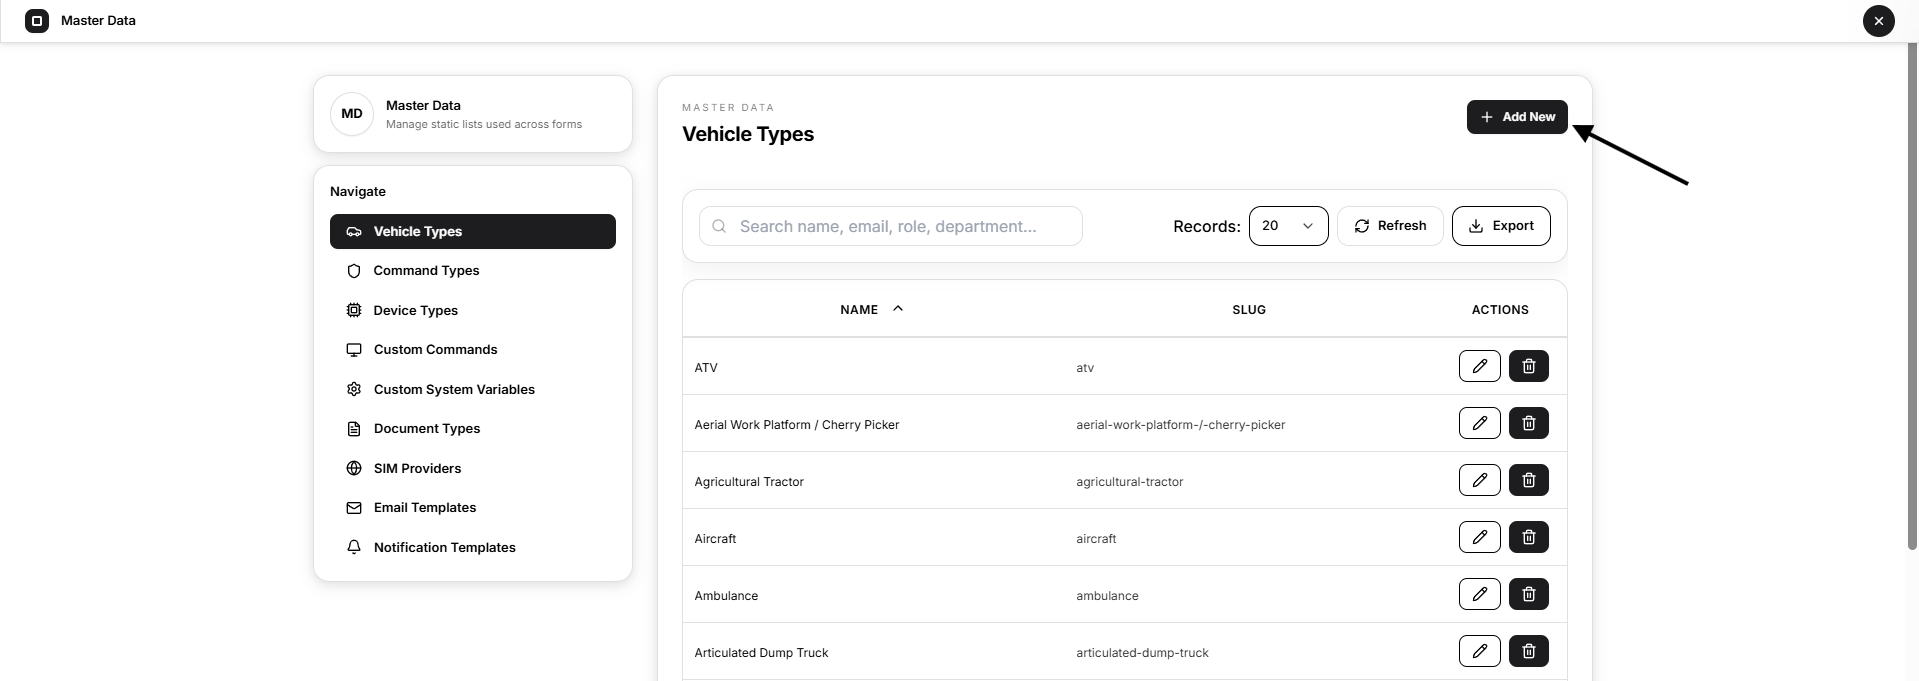The image size is (1919, 681).
Task: Close the Master Data panel with X
Action: (1878, 20)
